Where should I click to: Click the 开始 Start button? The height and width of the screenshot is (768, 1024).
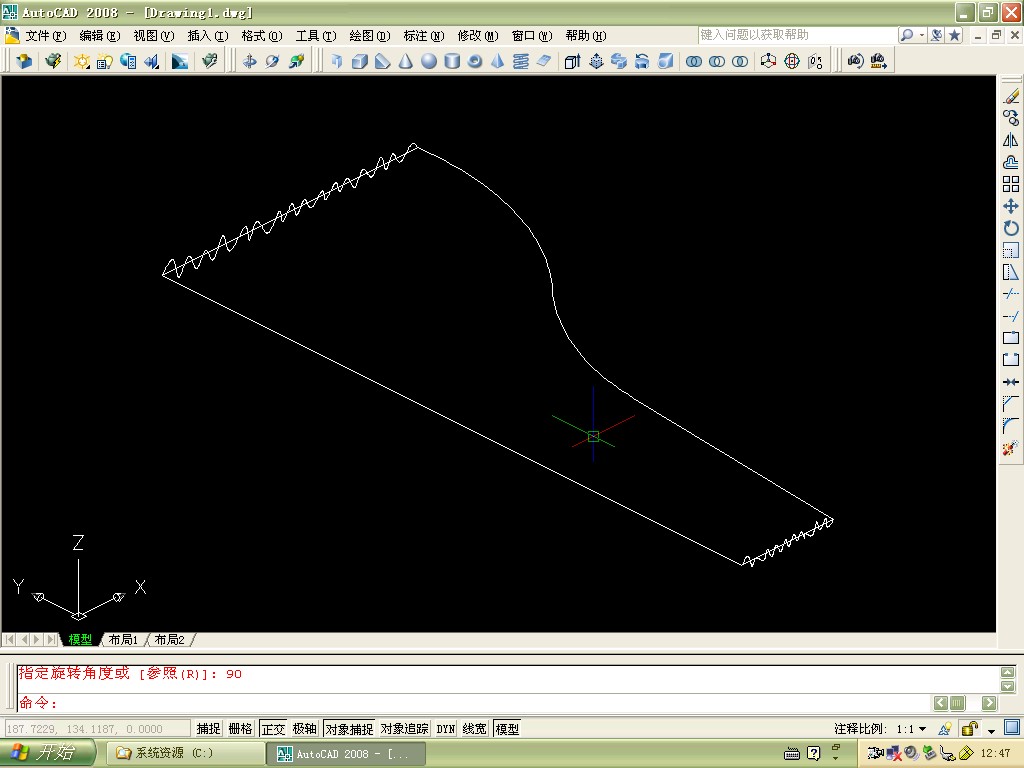click(47, 753)
